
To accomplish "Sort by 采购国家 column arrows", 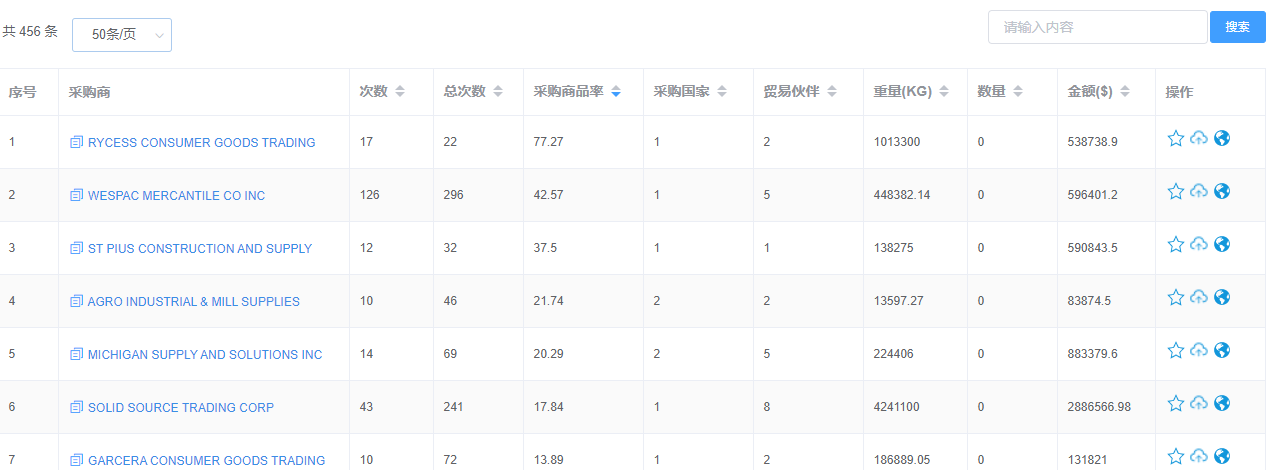I will click(722, 92).
